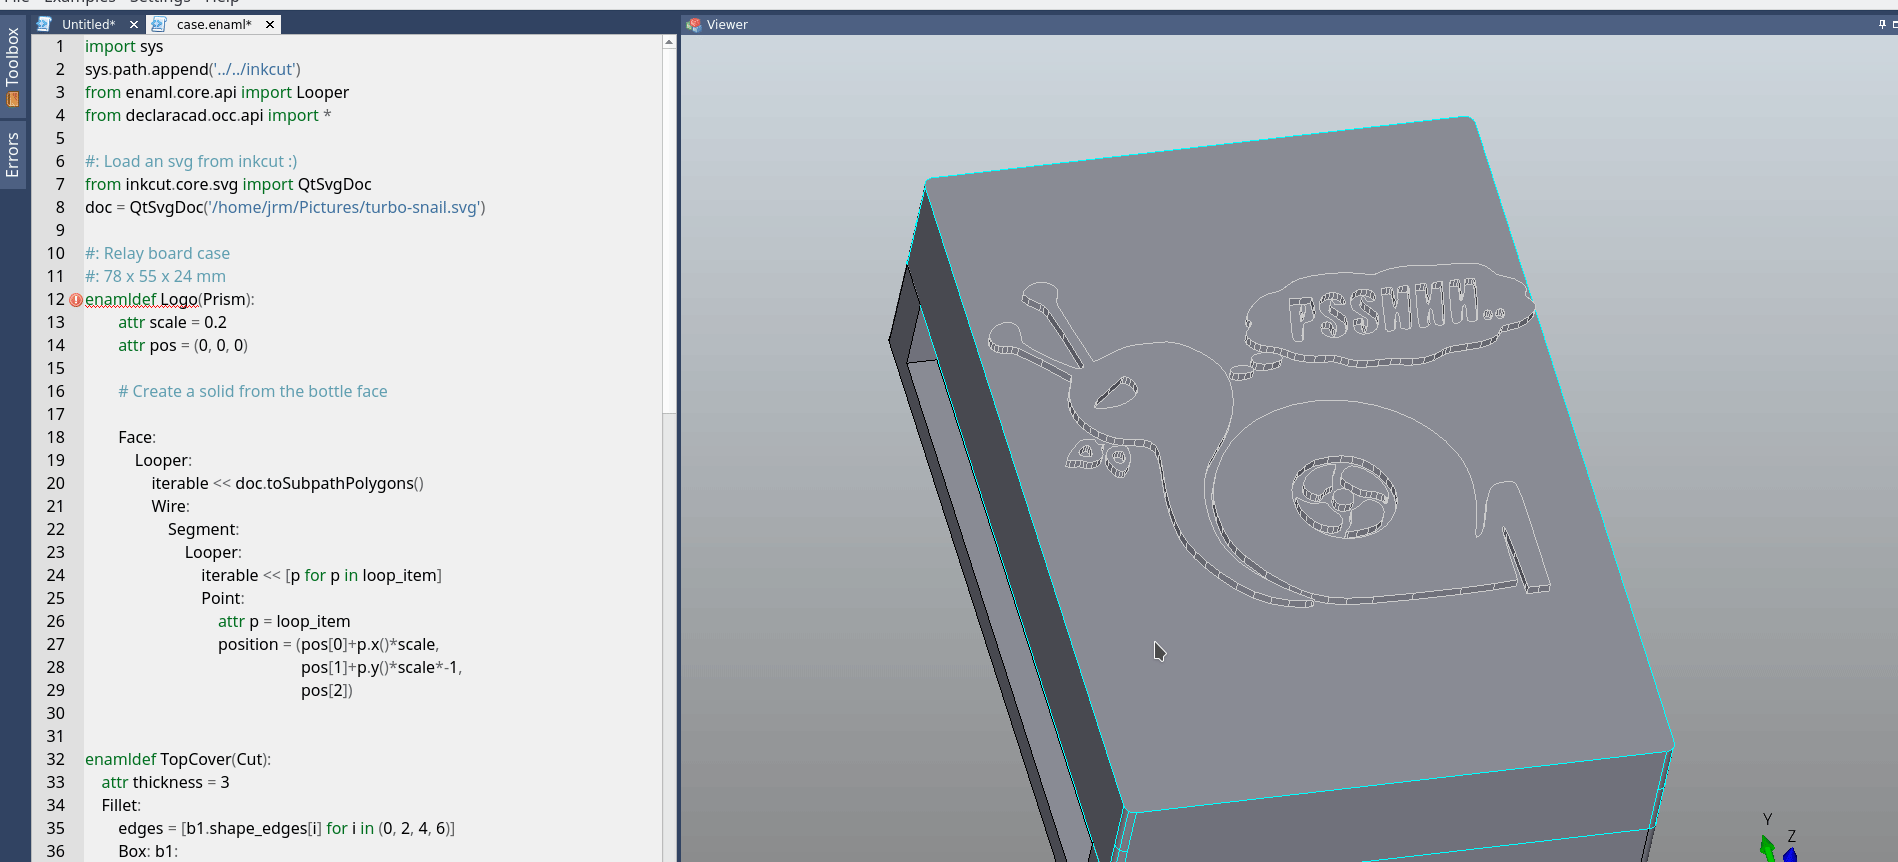The width and height of the screenshot is (1898, 862).
Task: Open the Errors side panel
Action: coord(13,154)
